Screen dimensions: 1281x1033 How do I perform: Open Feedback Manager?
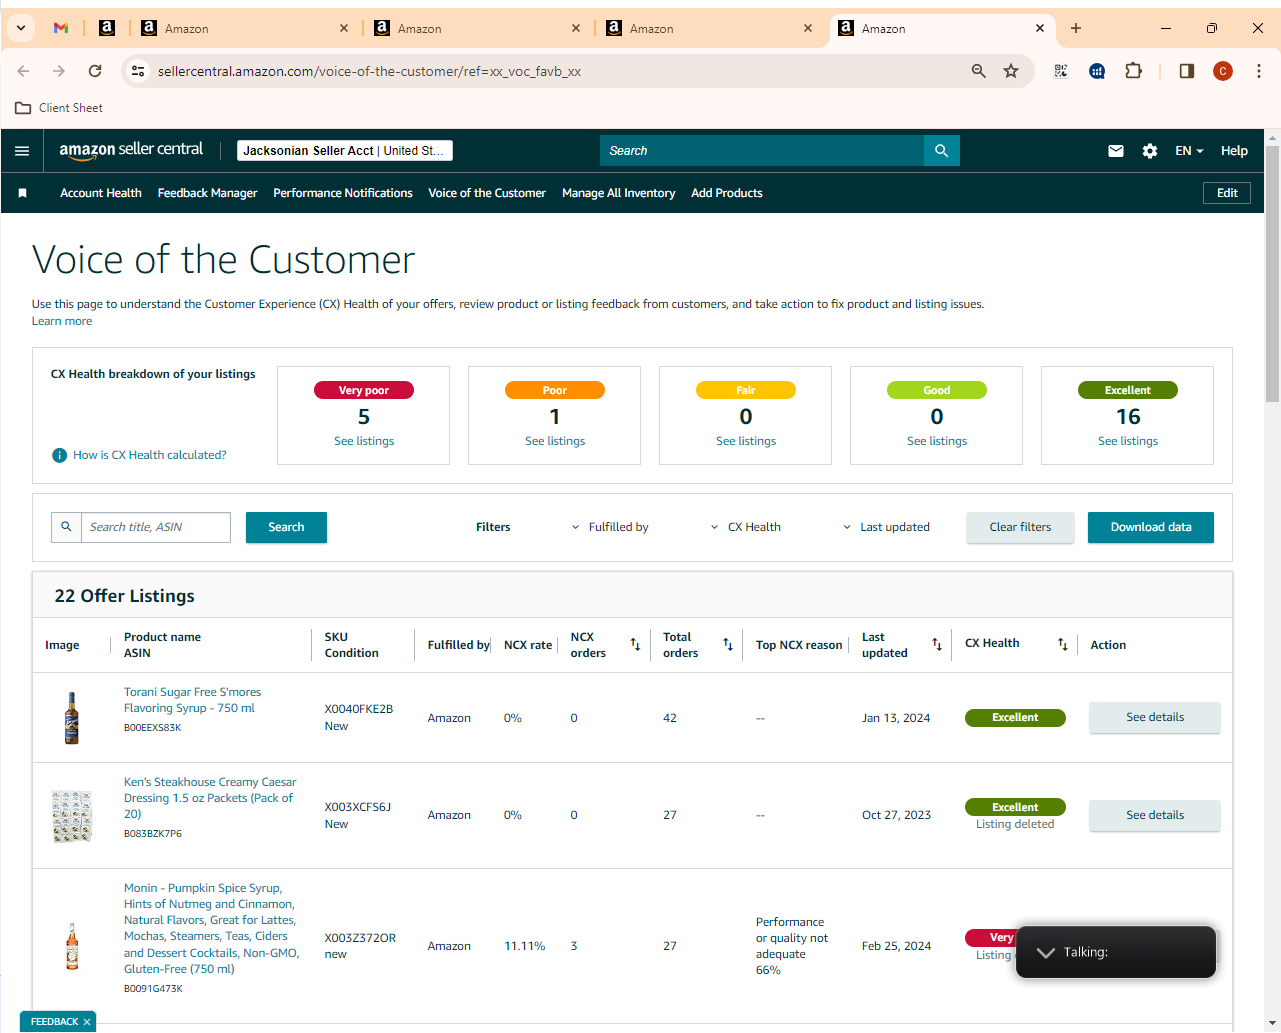coord(207,193)
